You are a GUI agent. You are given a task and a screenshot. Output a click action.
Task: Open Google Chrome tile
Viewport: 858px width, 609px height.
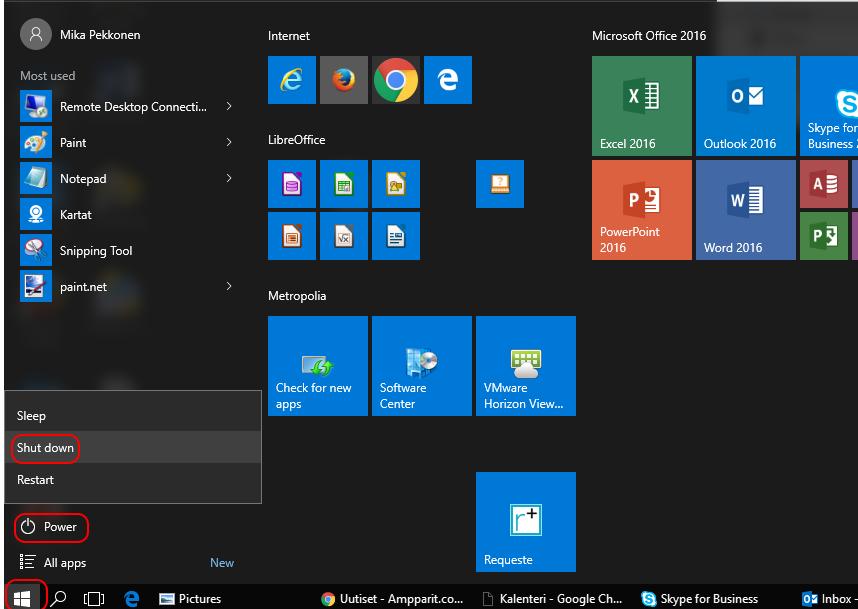coord(396,80)
